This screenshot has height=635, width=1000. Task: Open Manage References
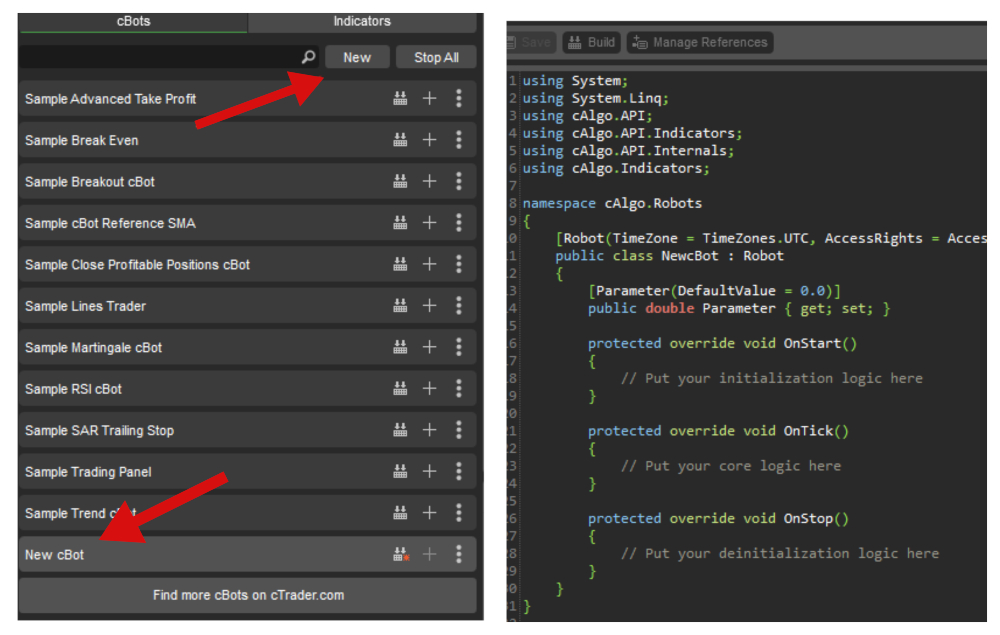pyautogui.click(x=700, y=43)
